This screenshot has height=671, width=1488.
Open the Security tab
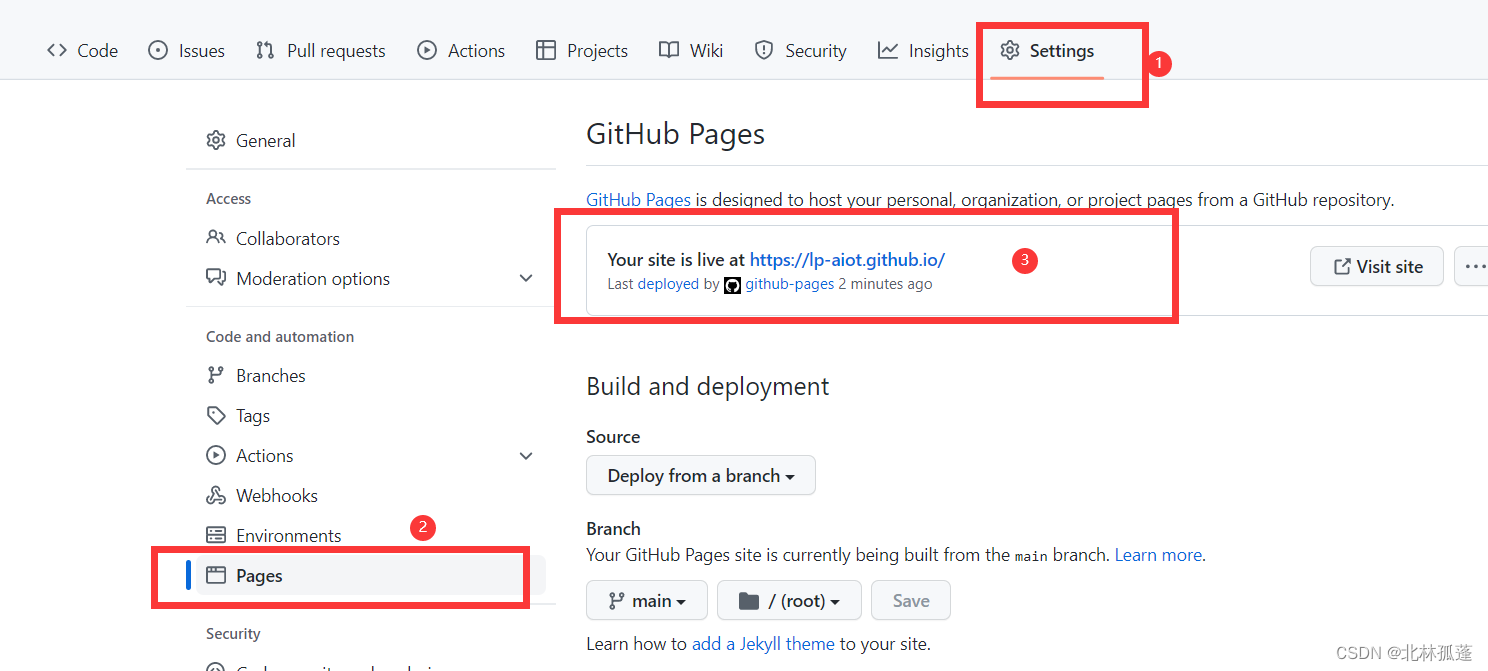[x=800, y=50]
